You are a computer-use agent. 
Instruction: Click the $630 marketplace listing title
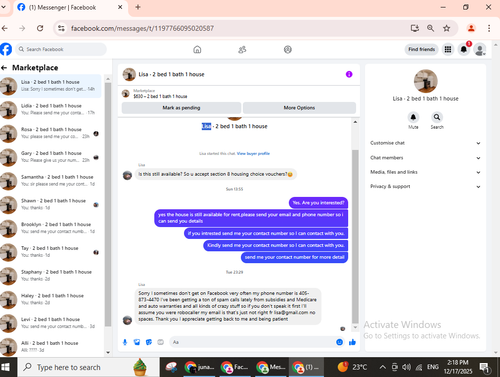pyautogui.click(x=160, y=96)
